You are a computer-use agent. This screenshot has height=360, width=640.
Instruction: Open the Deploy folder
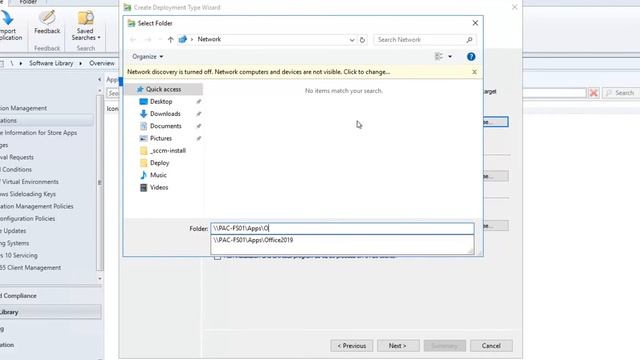point(159,163)
